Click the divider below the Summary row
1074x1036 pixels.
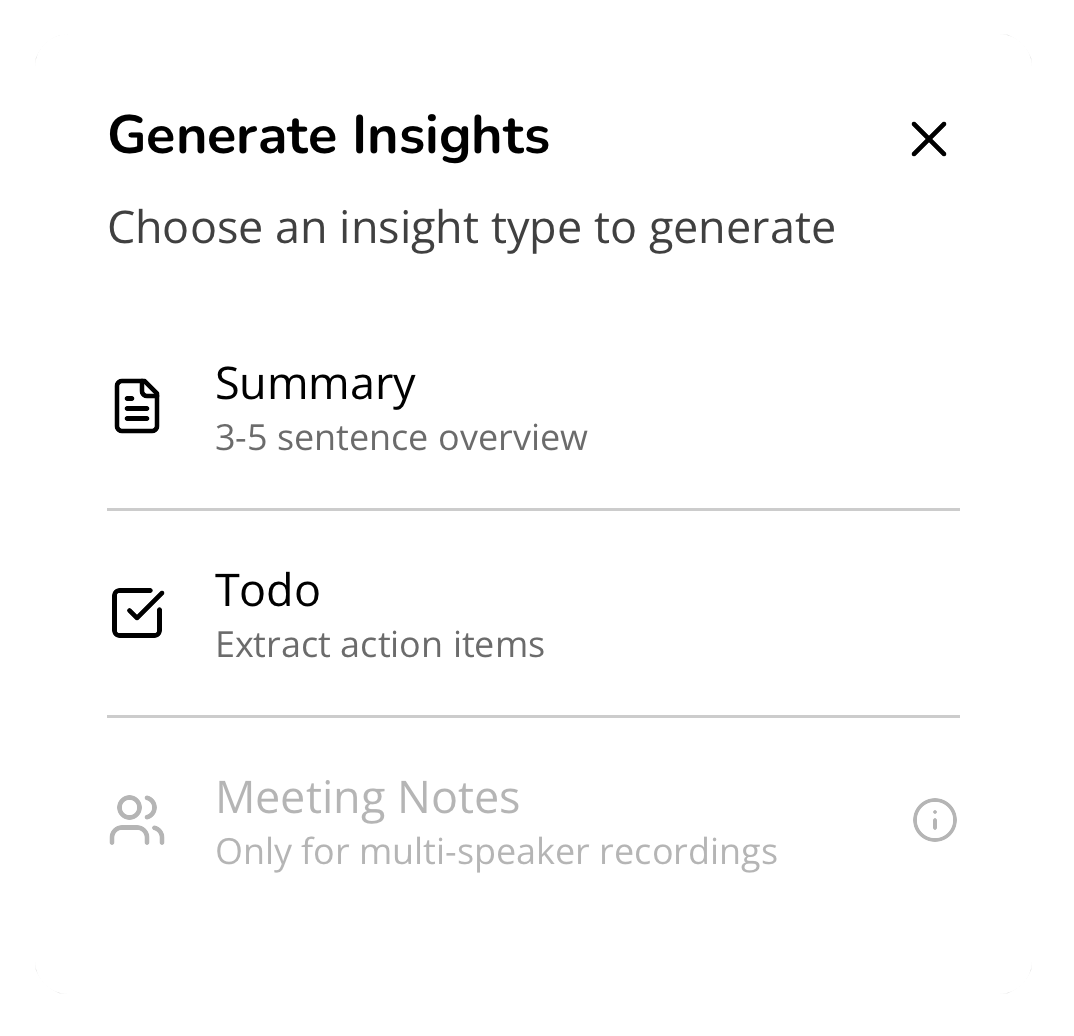[534, 509]
